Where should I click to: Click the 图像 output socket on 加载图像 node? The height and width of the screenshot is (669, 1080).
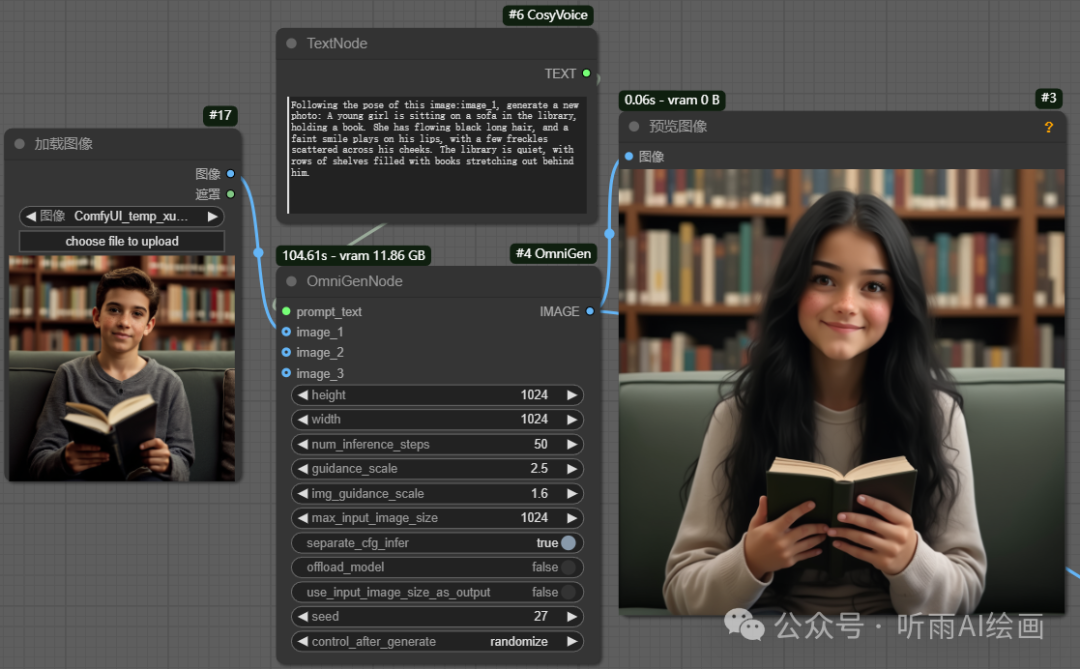231,174
